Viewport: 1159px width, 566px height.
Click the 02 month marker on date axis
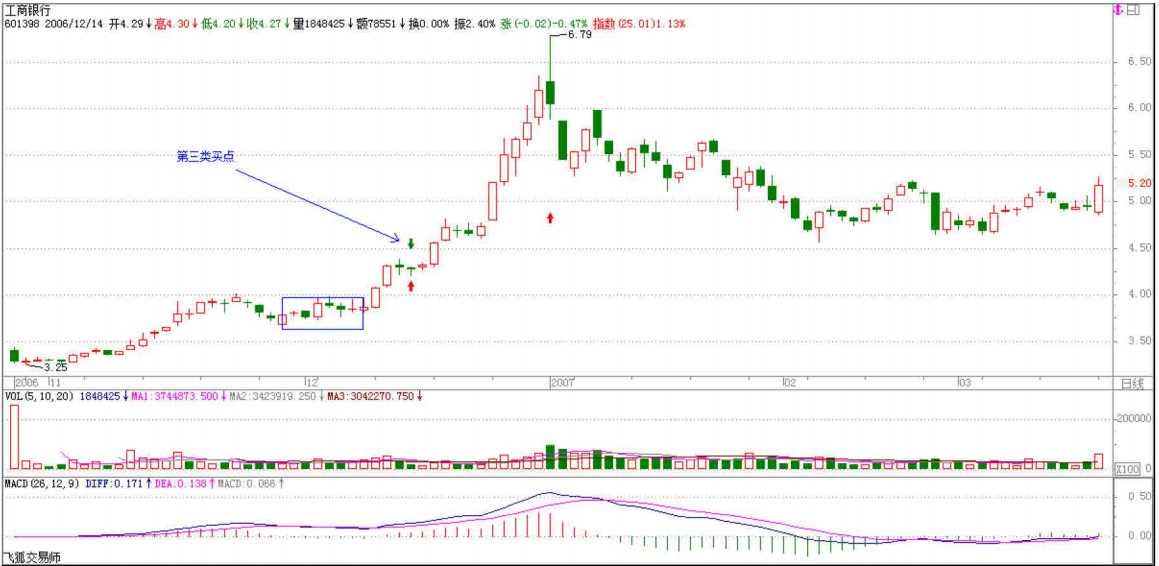tap(789, 383)
